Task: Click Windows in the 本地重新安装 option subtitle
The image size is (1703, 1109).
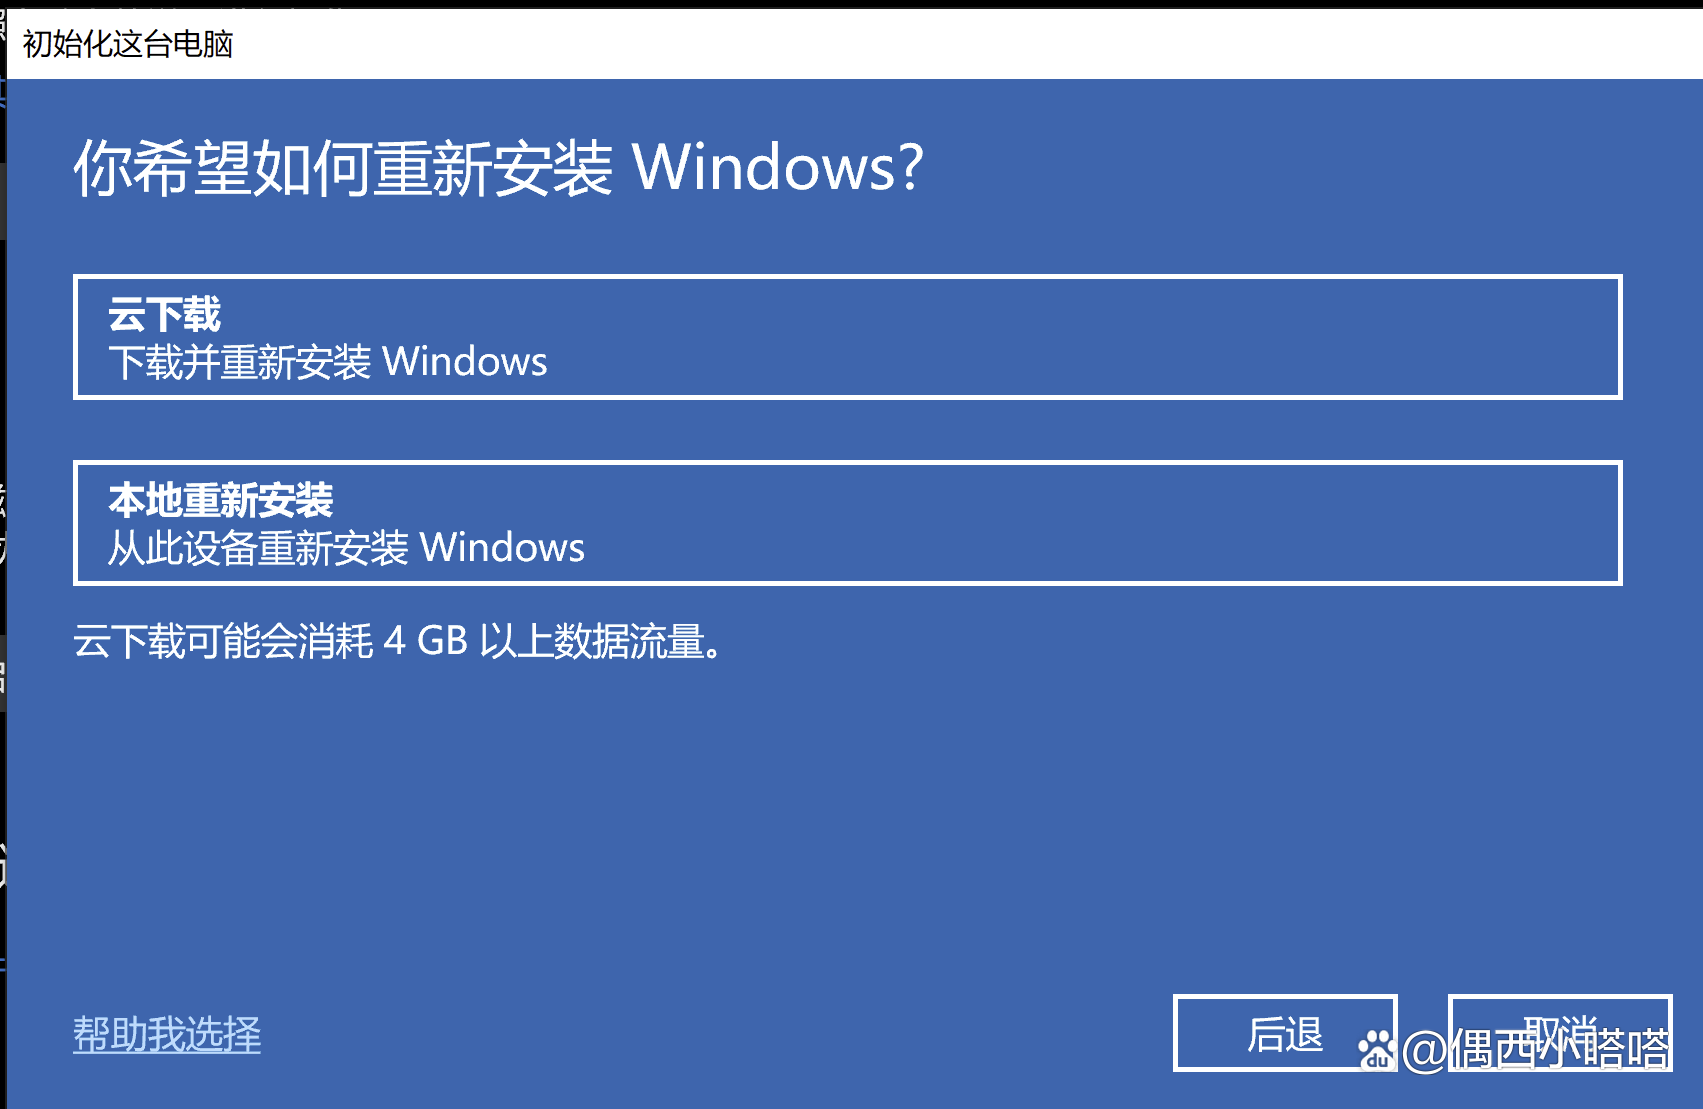Action: [x=502, y=548]
